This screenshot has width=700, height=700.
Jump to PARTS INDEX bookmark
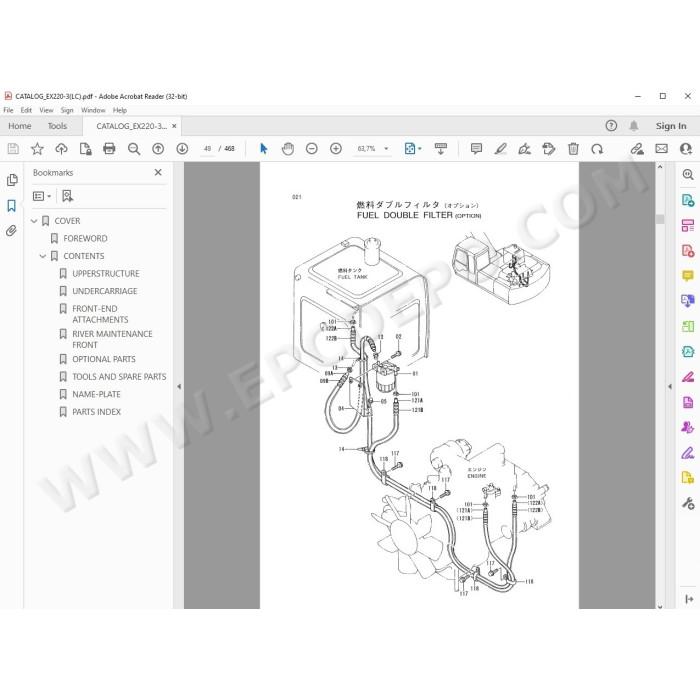(96, 412)
